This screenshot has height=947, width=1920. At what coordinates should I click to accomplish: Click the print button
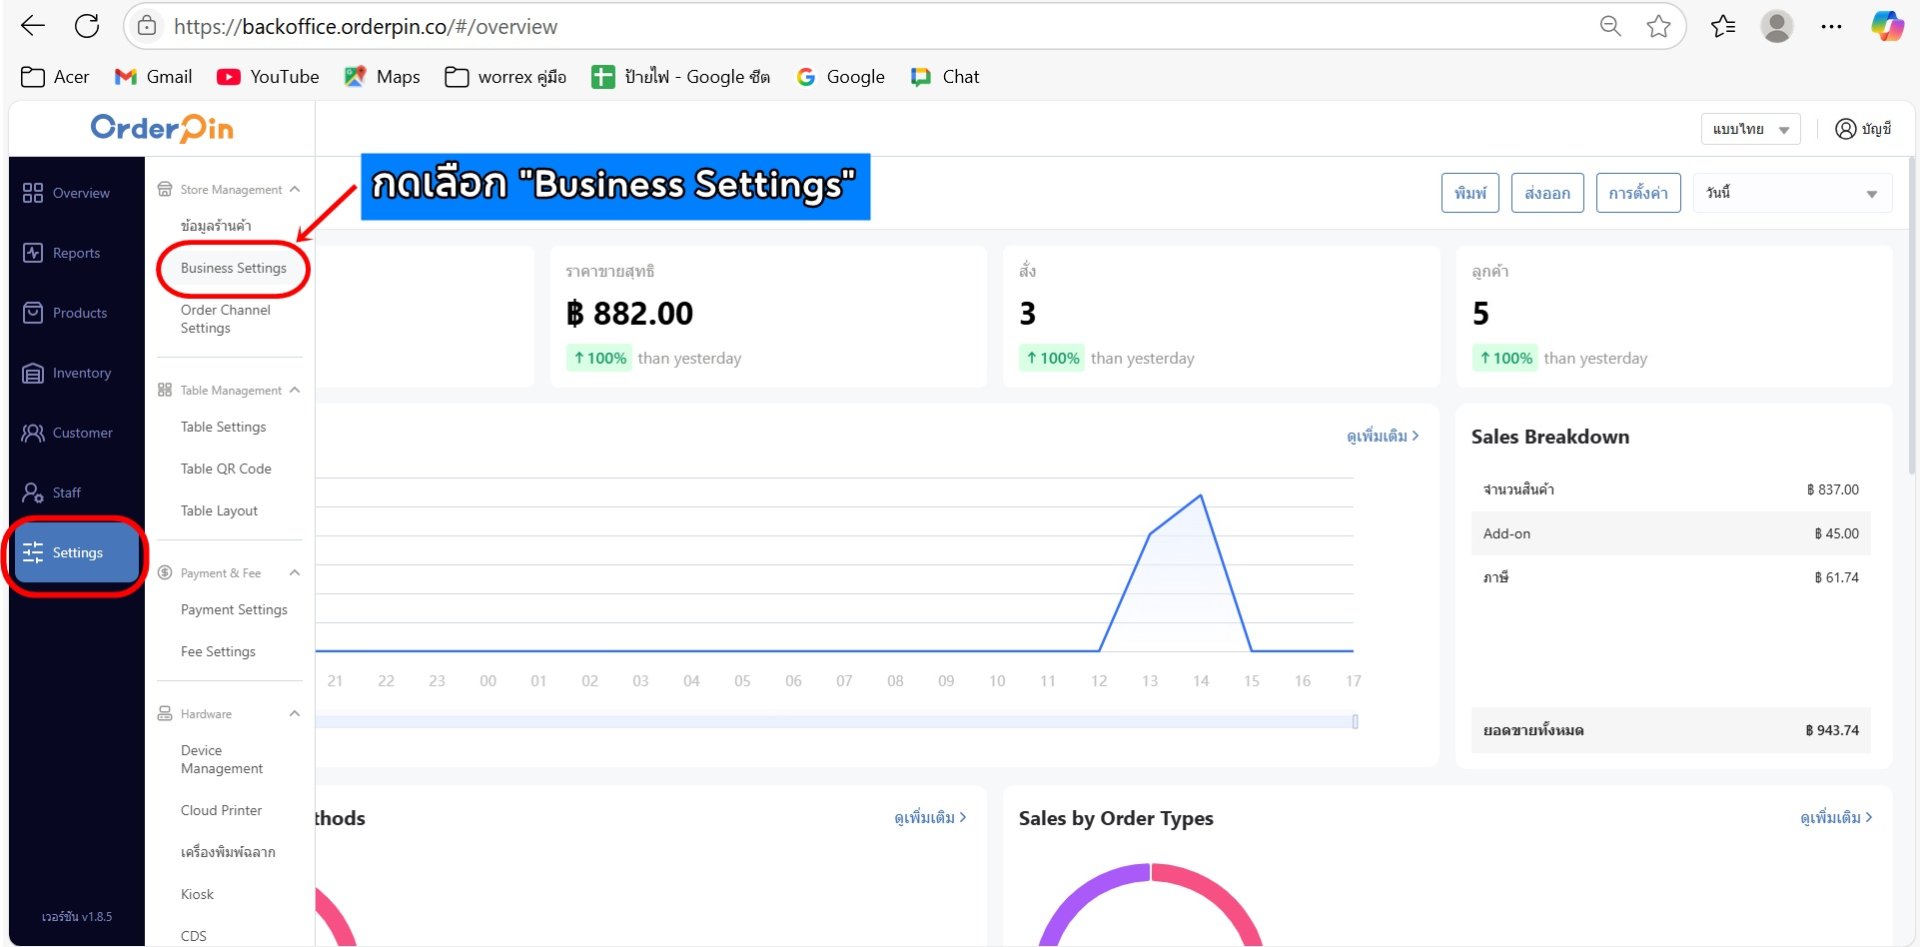tap(1470, 193)
